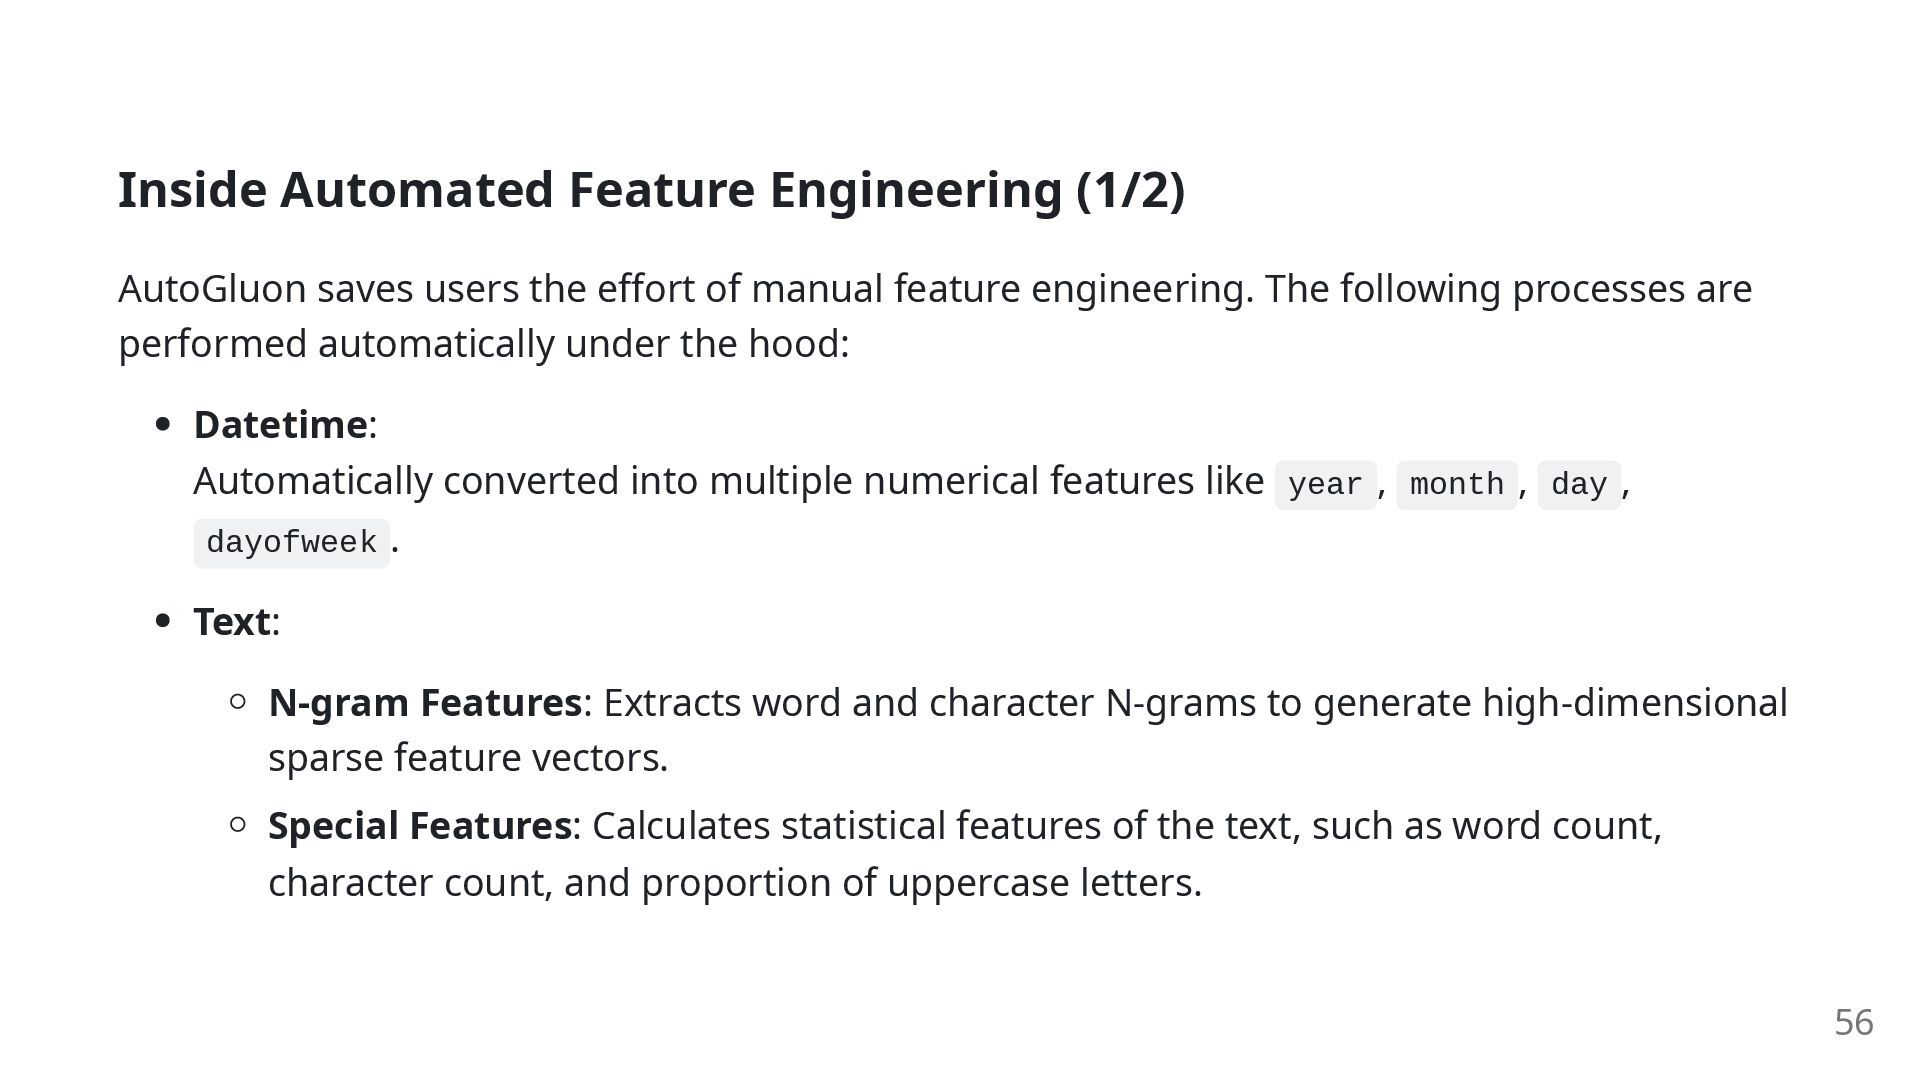Click the 'N-gram Features' bold label
Screen dimensions: 1920x1080
[x=425, y=703]
